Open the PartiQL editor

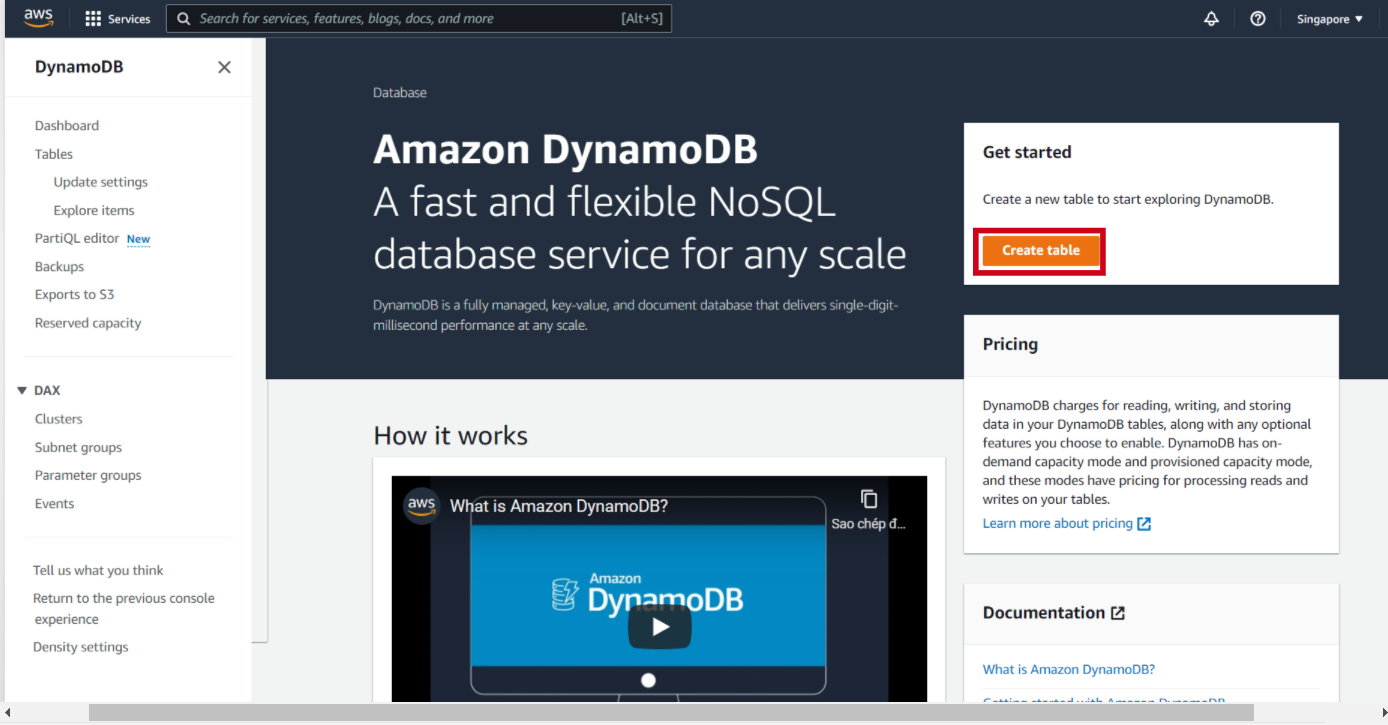(x=77, y=238)
